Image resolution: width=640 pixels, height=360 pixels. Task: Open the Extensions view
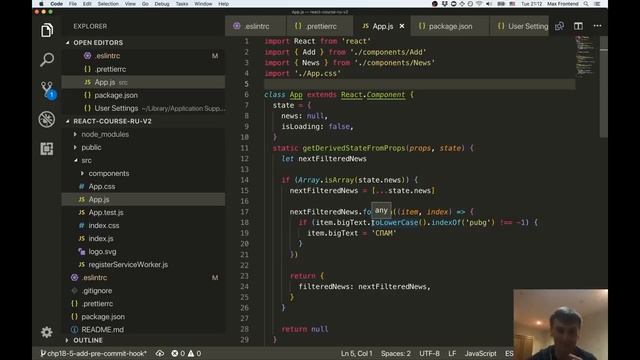point(47,149)
